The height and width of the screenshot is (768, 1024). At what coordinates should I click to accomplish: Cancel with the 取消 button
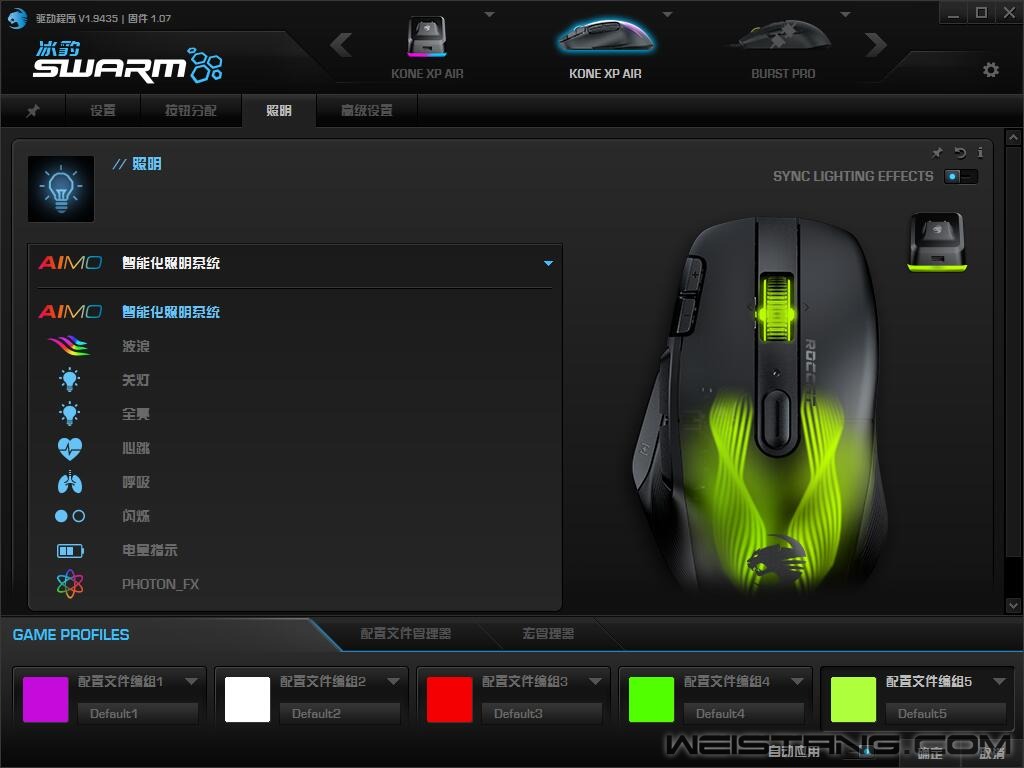click(x=992, y=752)
